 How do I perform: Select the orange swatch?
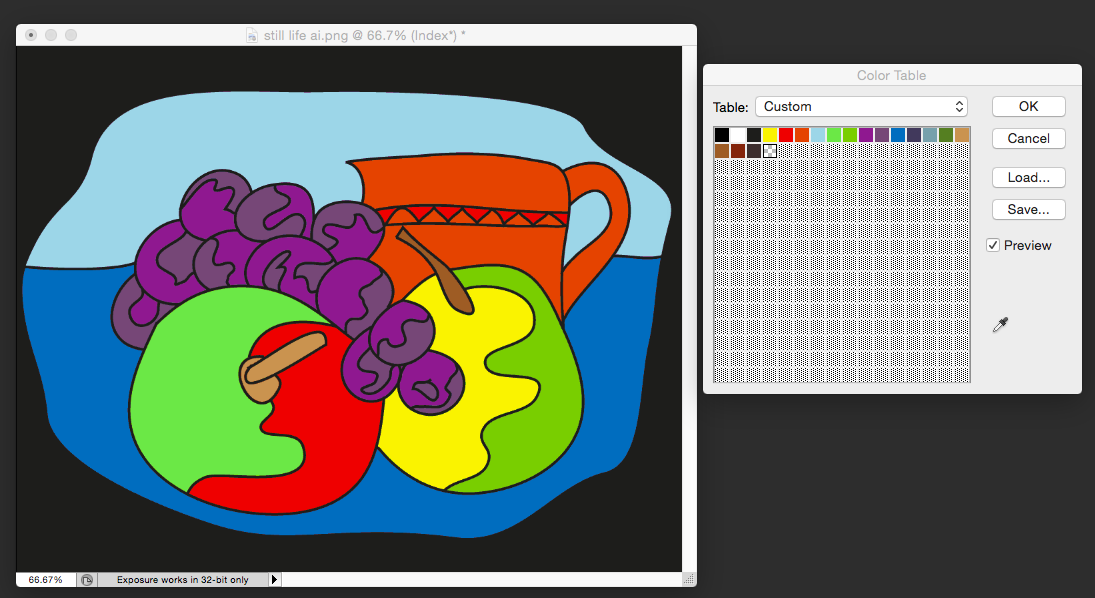802,135
